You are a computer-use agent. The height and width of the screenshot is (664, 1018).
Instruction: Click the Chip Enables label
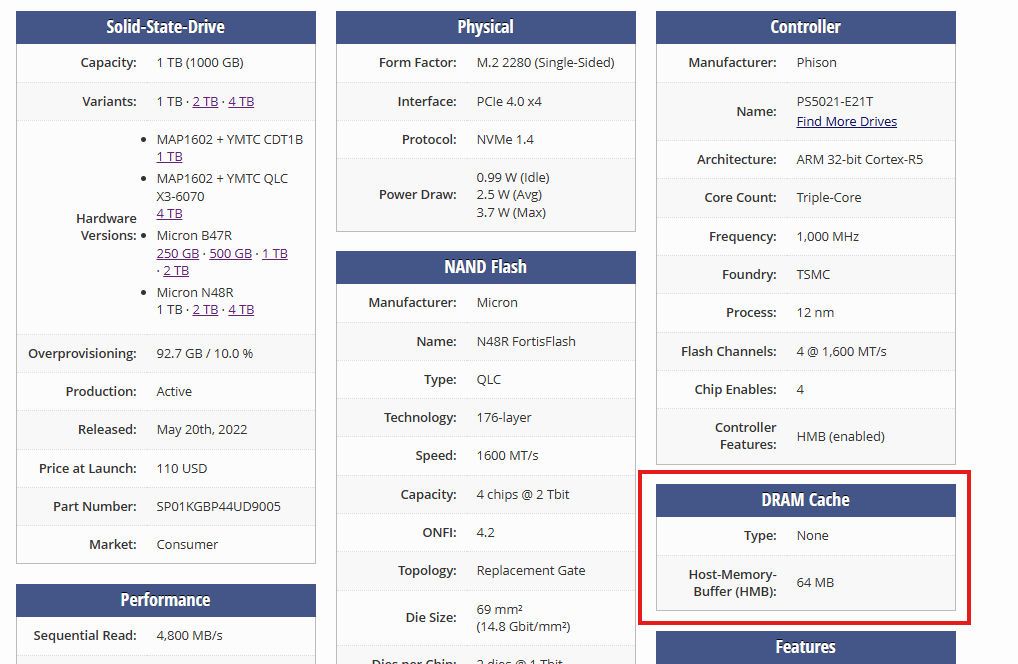(736, 389)
